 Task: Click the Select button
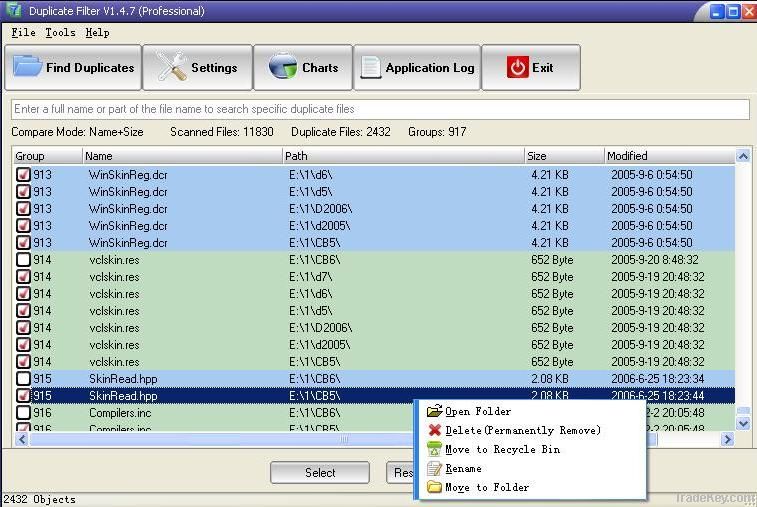(320, 472)
